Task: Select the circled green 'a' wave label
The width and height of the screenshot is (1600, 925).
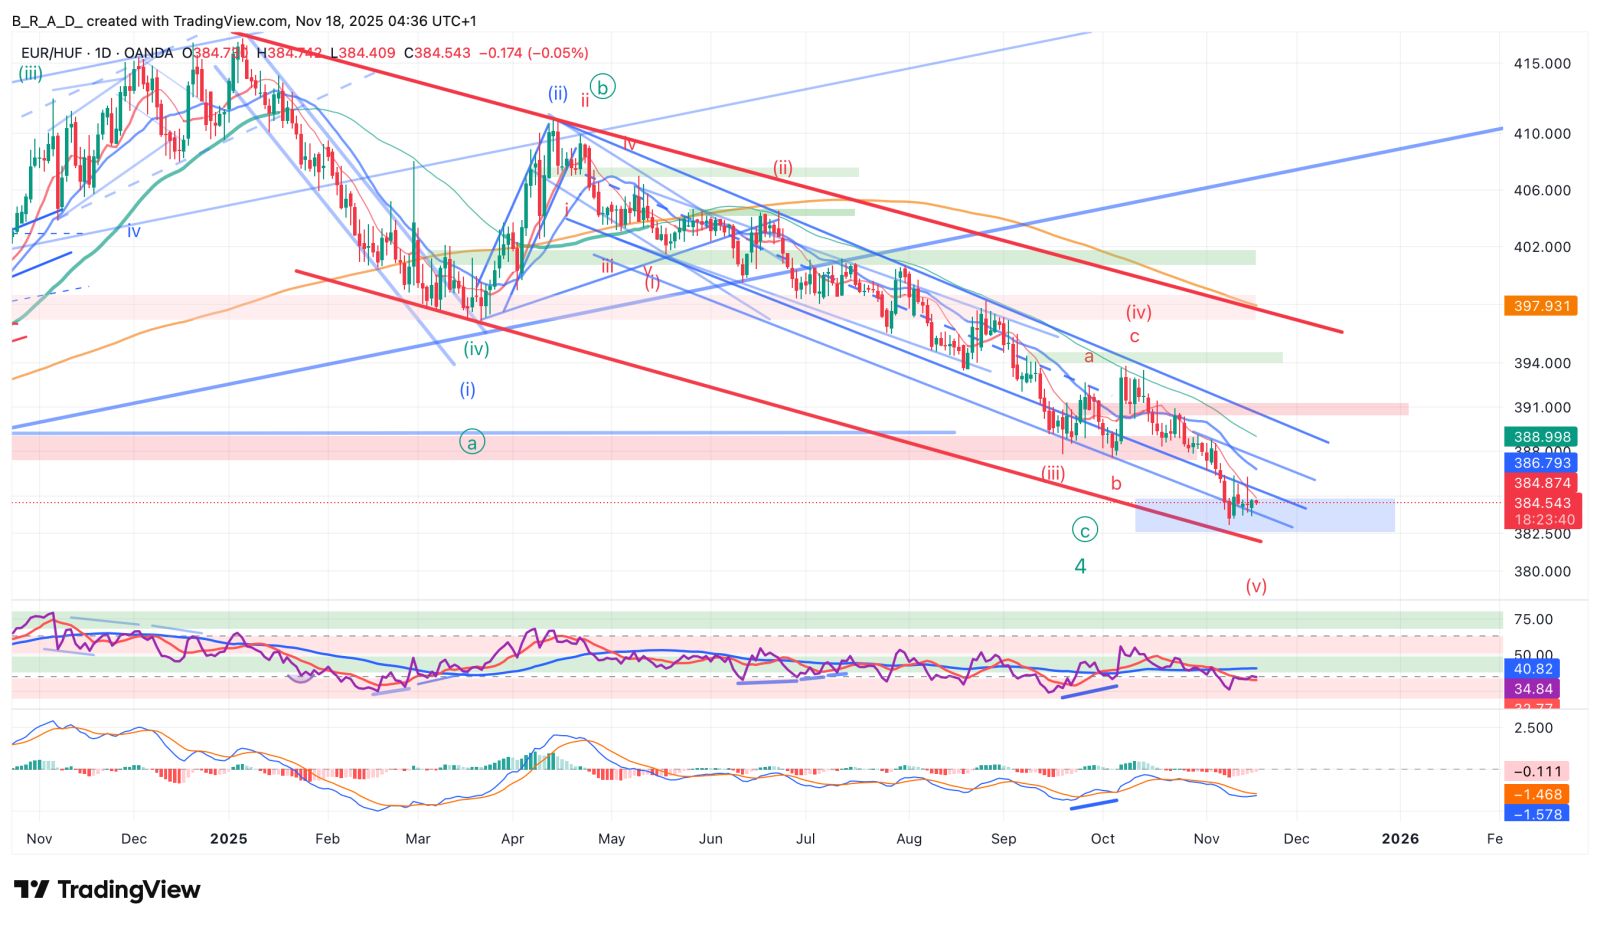Action: click(472, 441)
